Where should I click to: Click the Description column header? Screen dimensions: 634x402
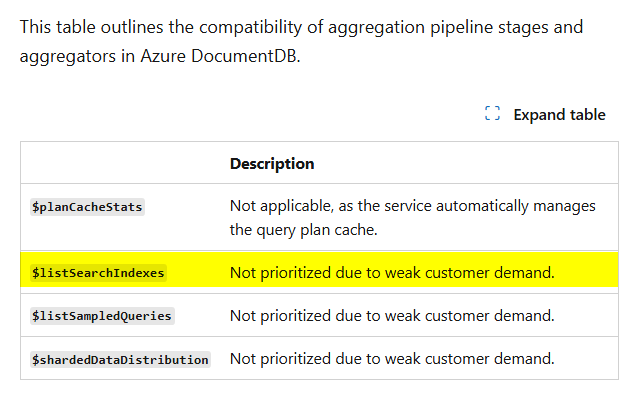coord(272,163)
